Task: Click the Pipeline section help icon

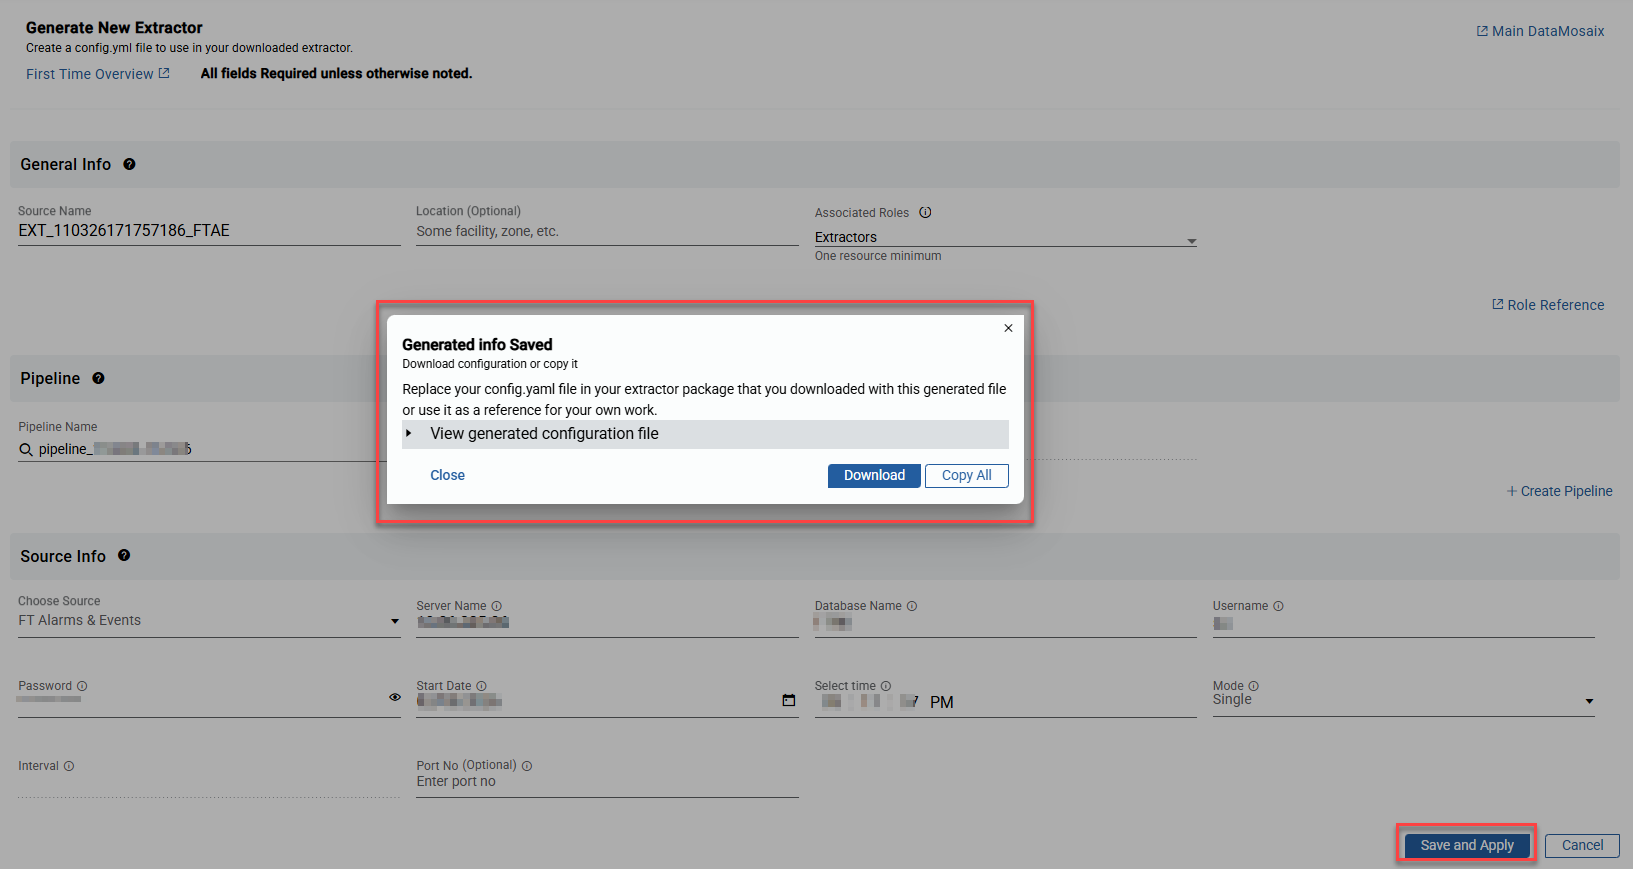Action: (98, 378)
